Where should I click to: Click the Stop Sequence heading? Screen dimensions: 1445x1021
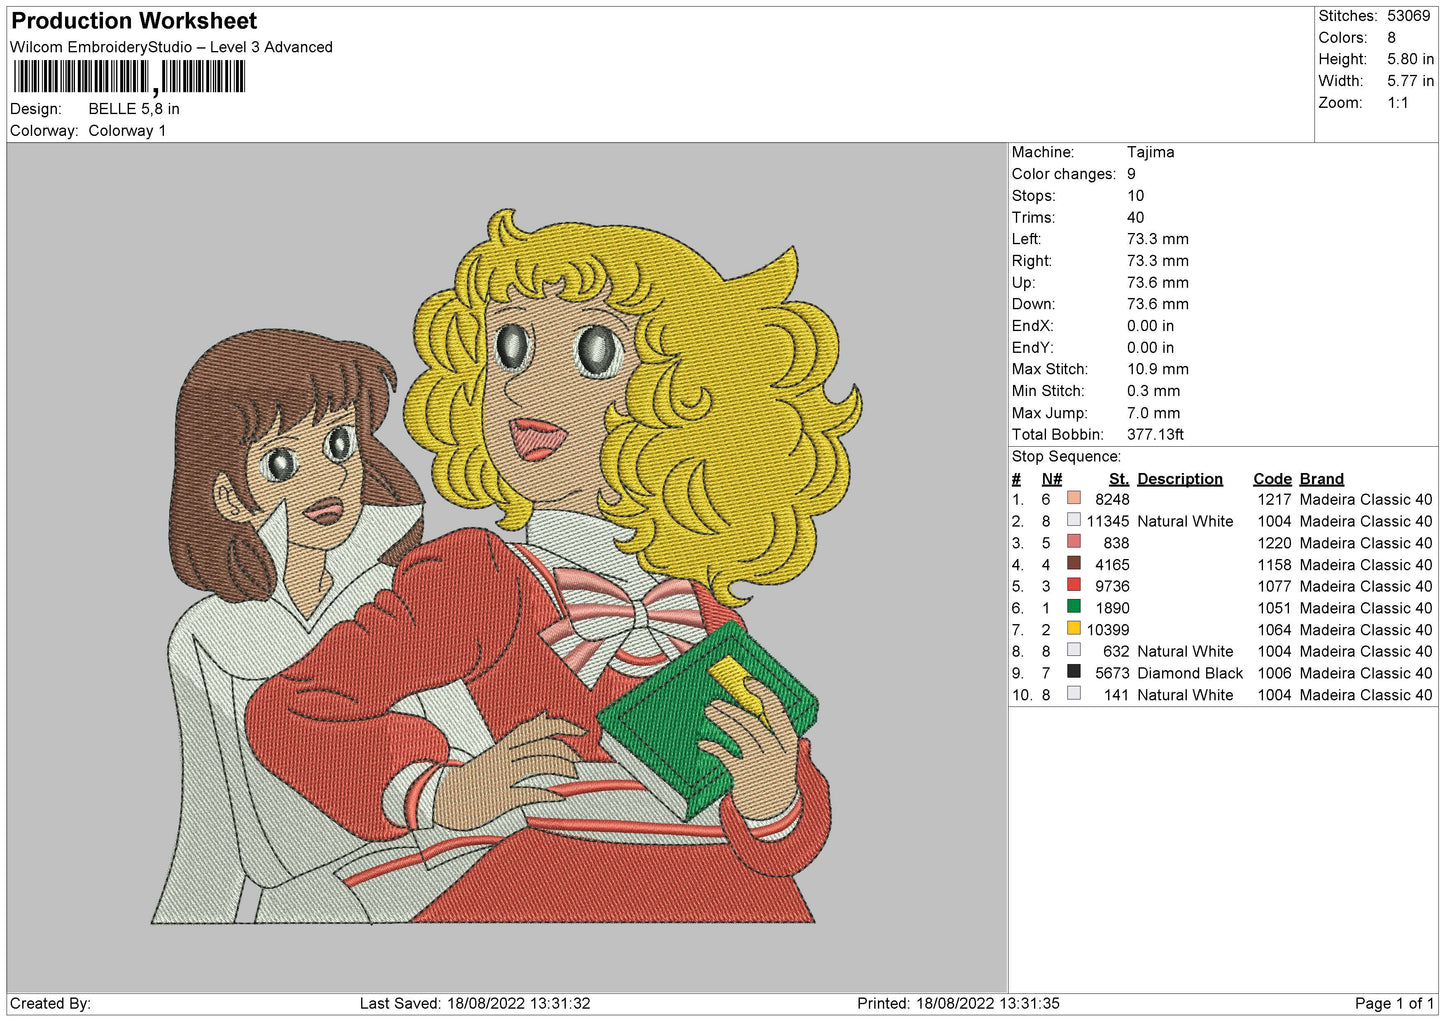(x=1066, y=457)
